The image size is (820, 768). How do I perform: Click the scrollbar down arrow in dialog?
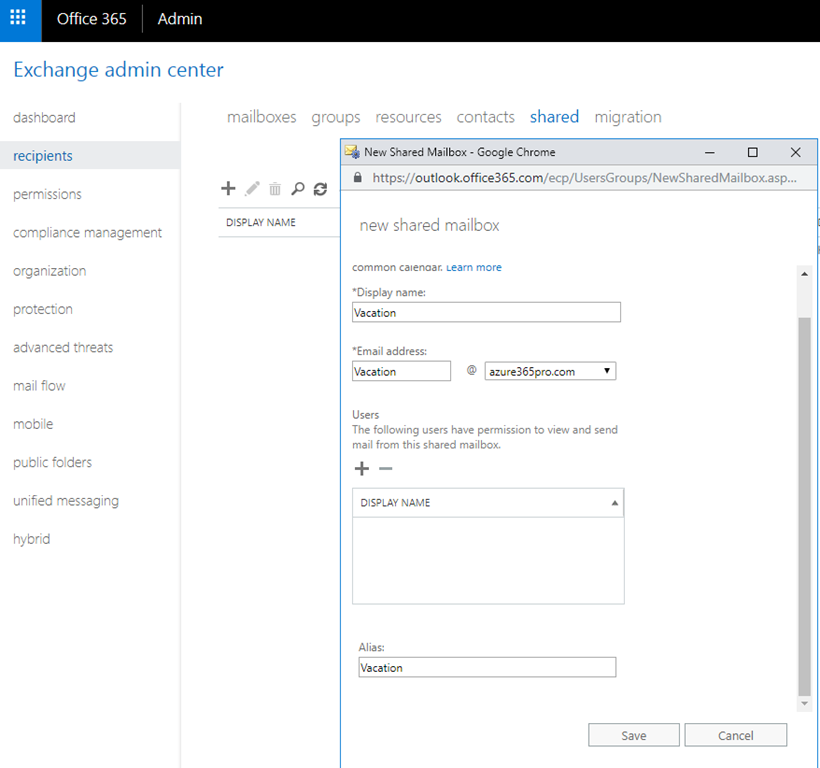click(804, 704)
